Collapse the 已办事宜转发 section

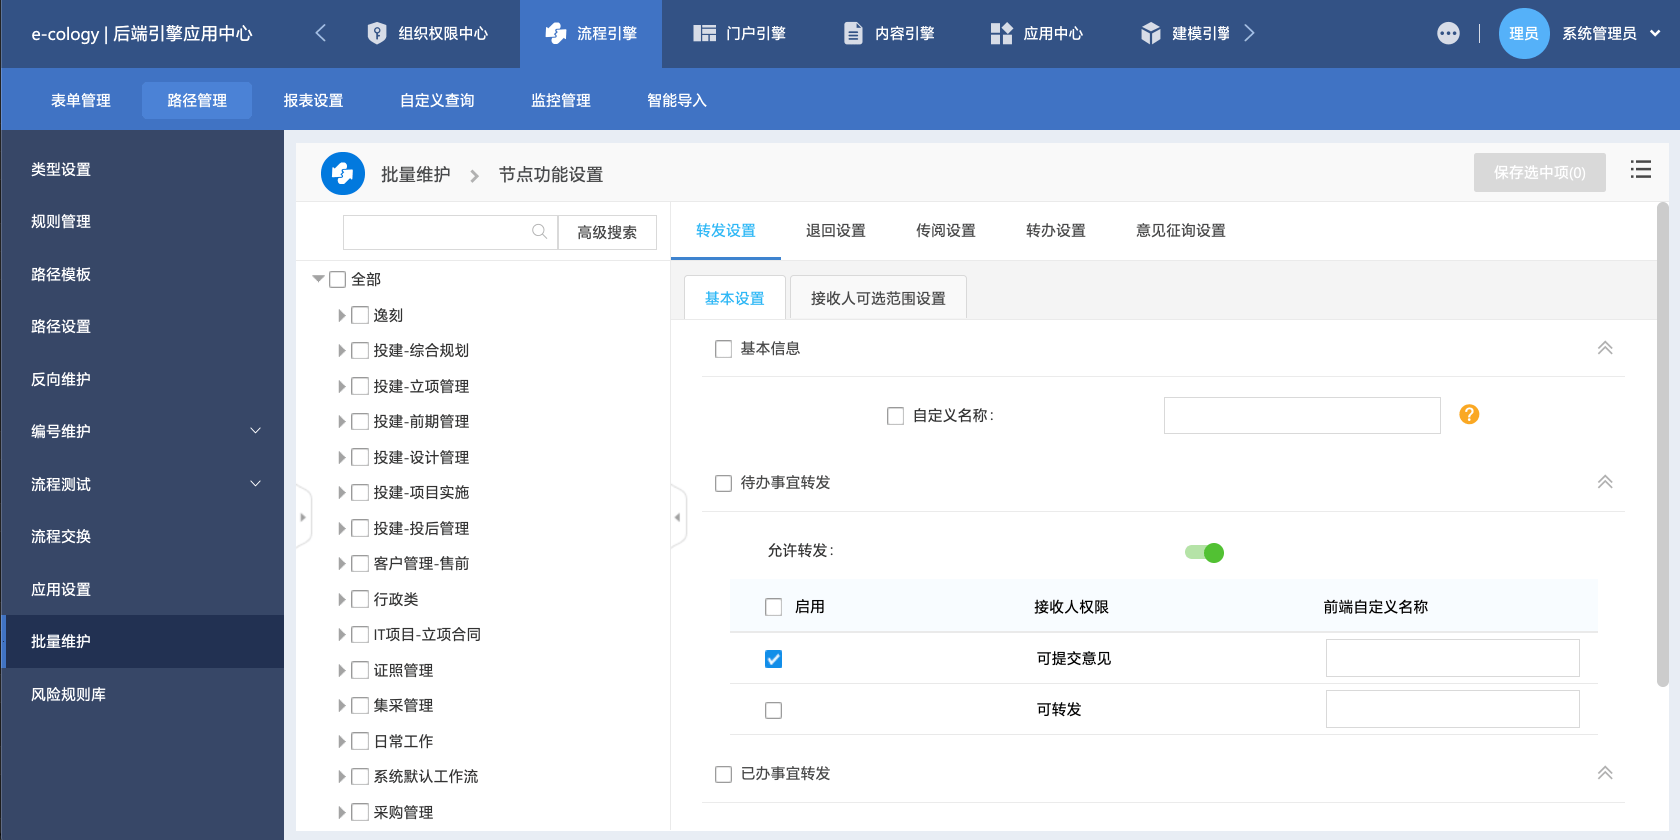click(1605, 773)
